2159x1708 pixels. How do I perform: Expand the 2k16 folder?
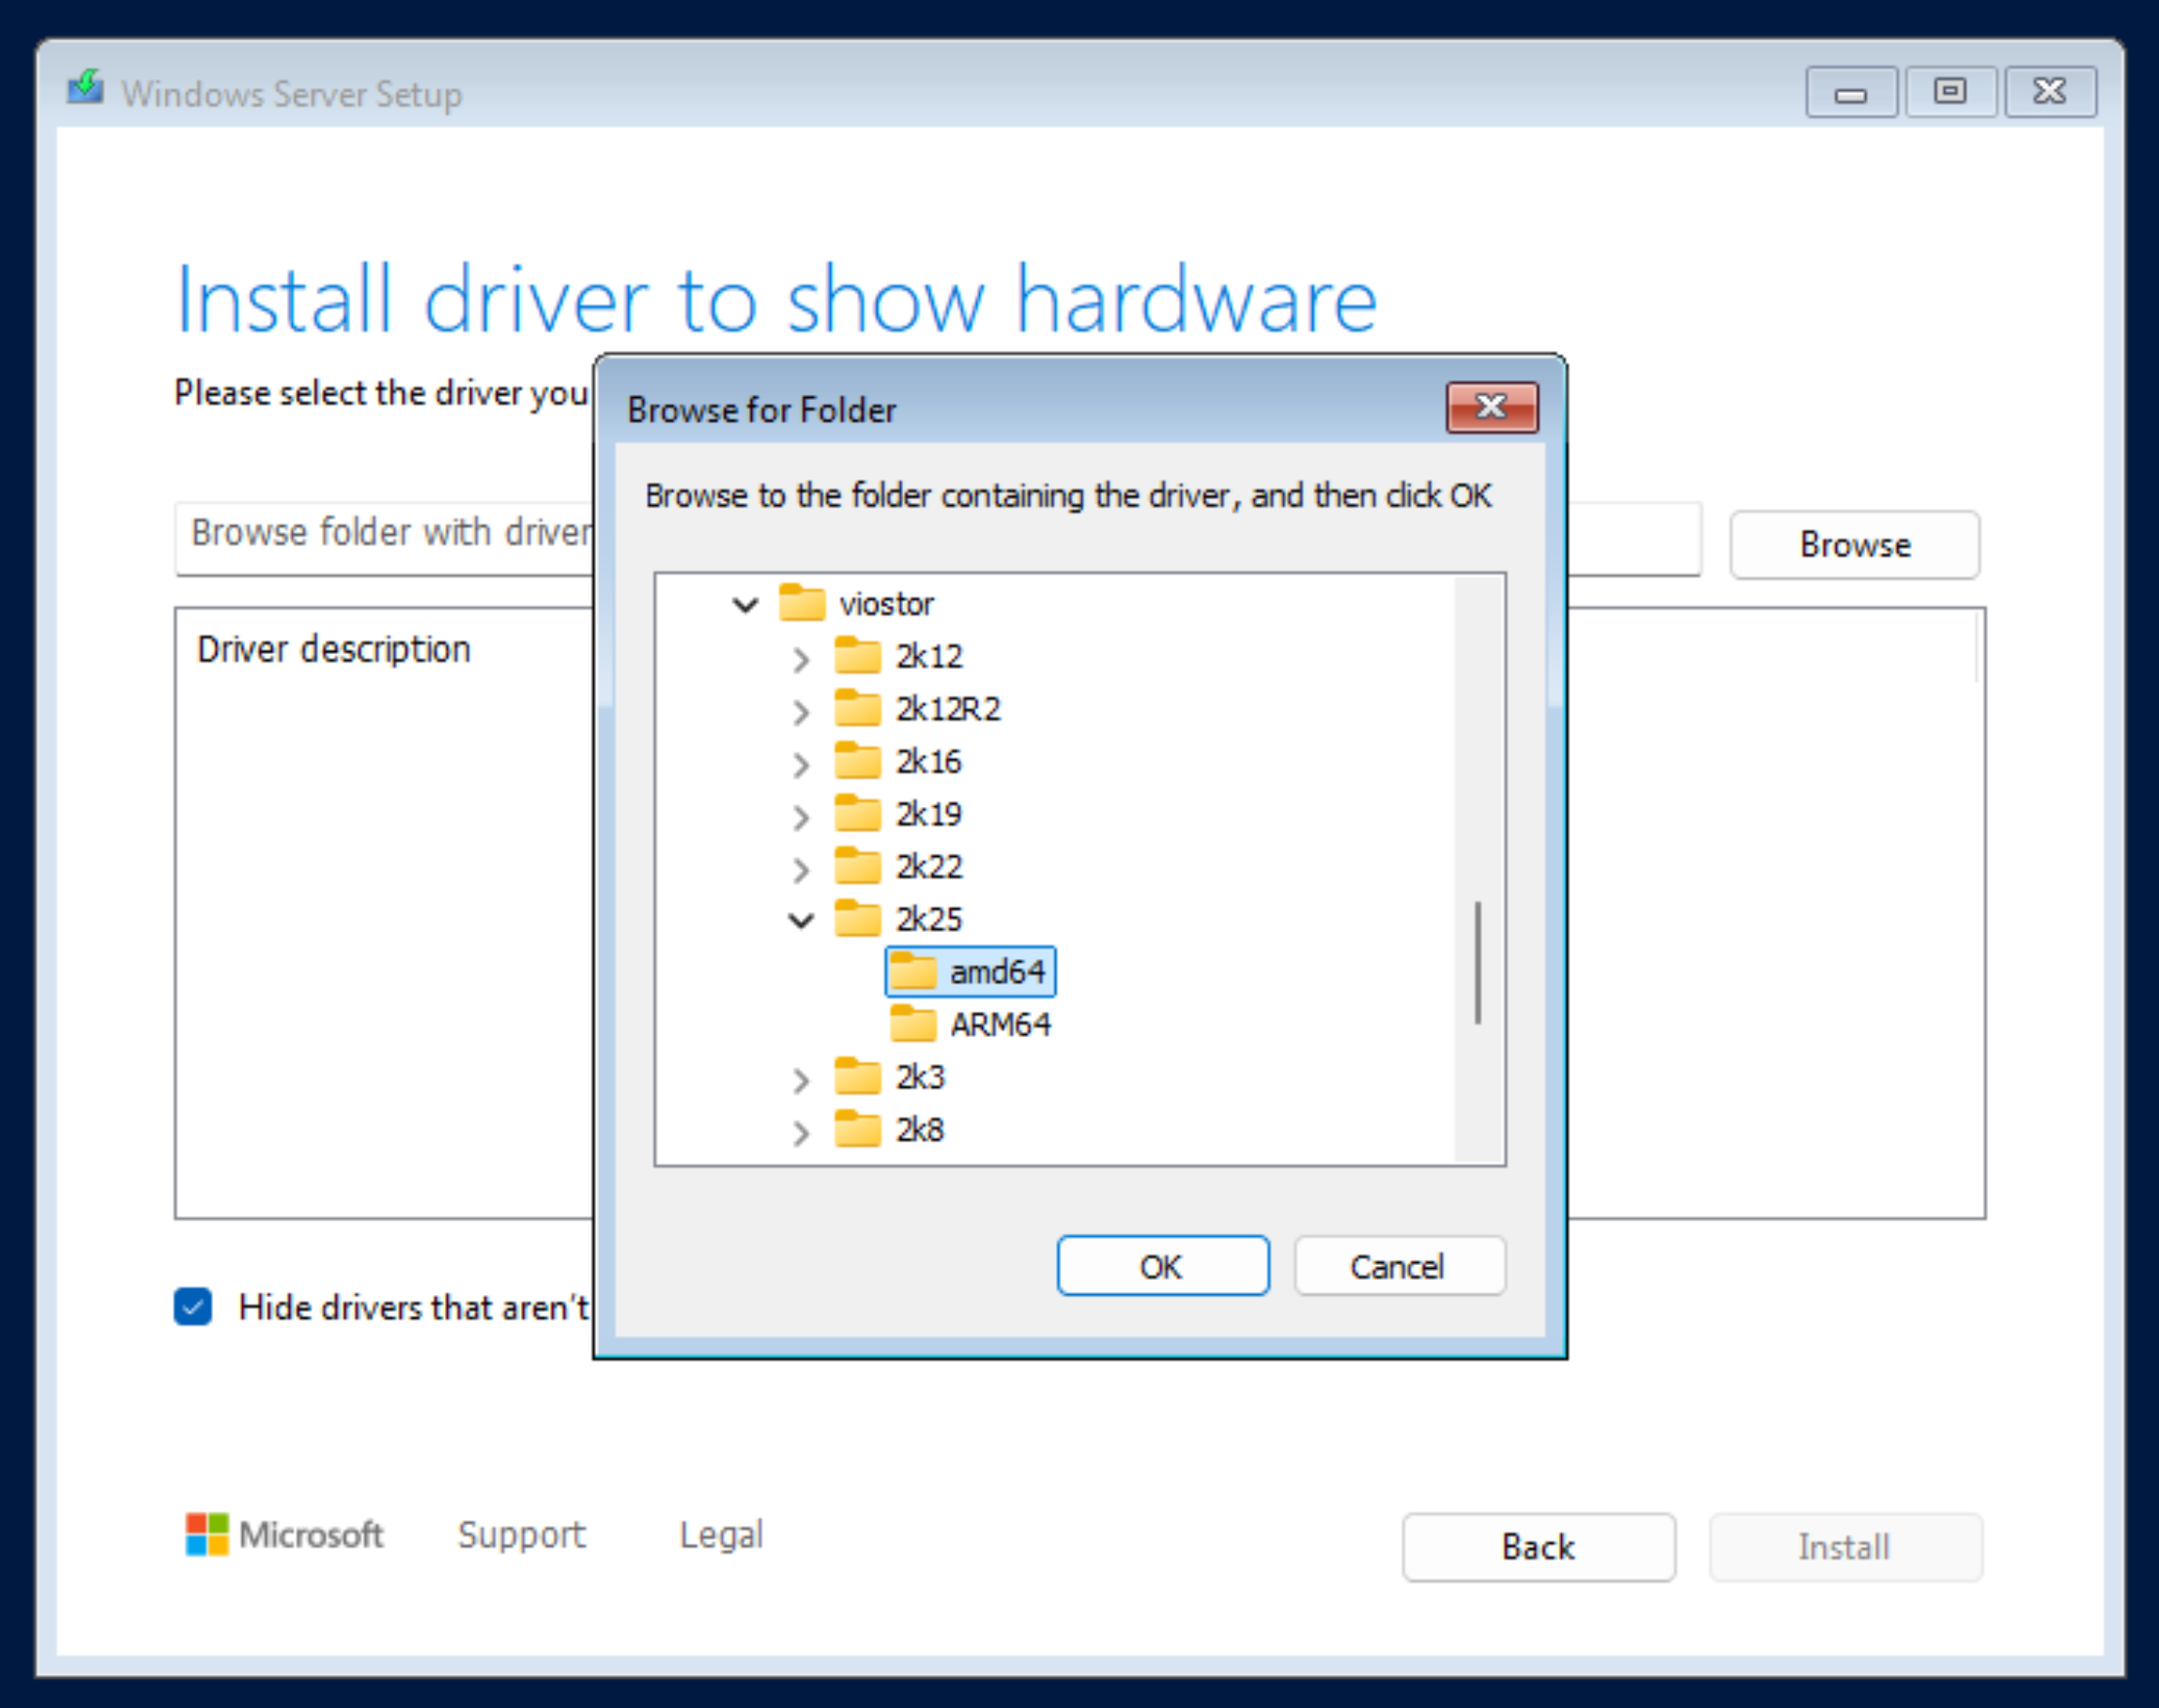click(x=801, y=764)
